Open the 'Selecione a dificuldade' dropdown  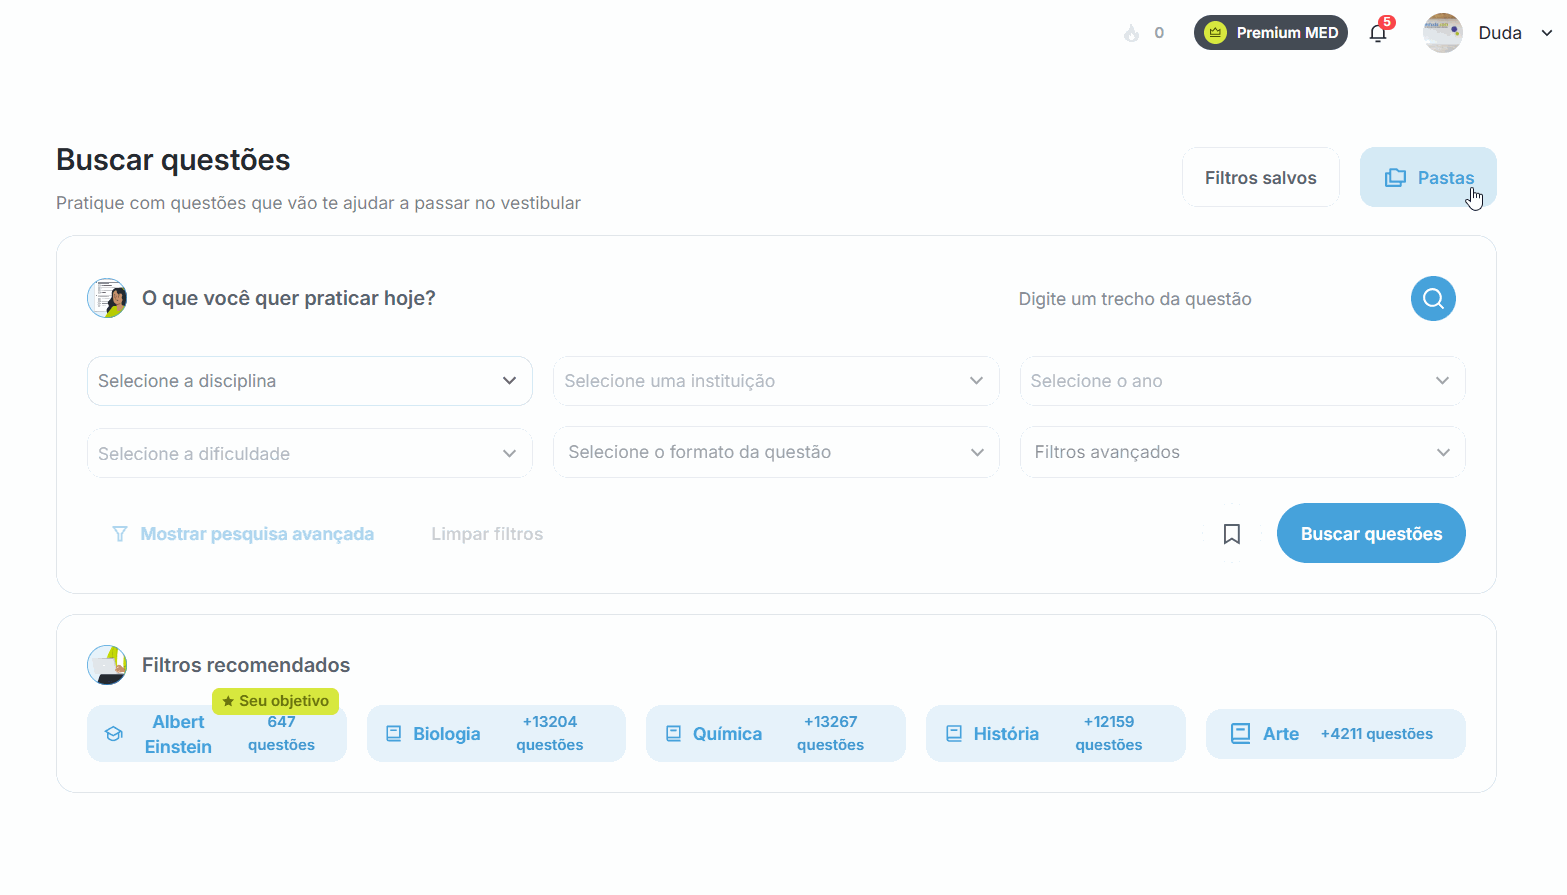tap(310, 453)
